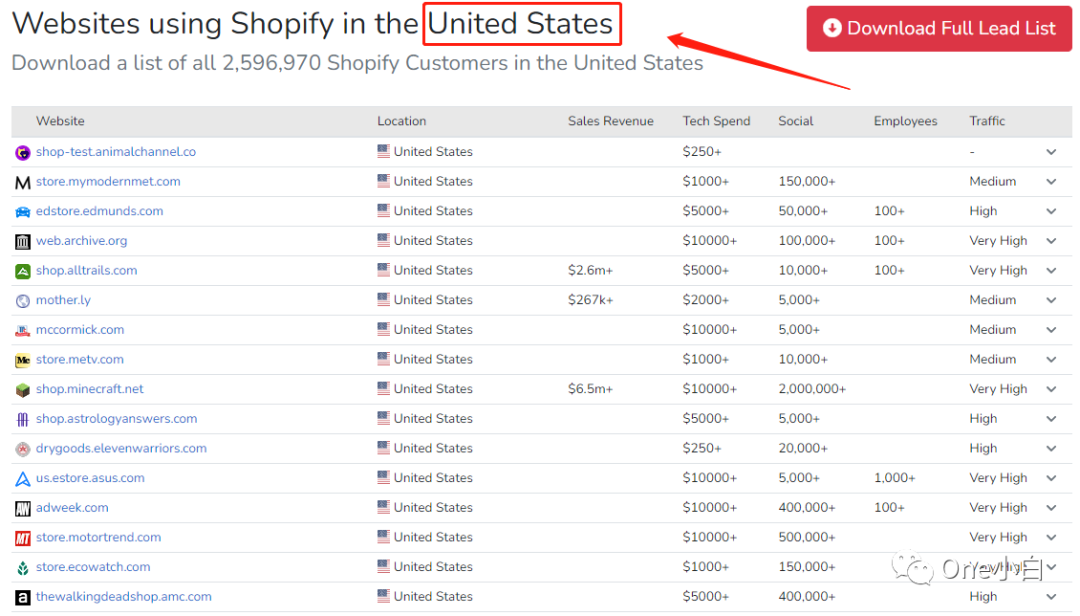Click the edstore.edmunds.com car favicon
Screen dimensions: 1080x616
(23, 212)
